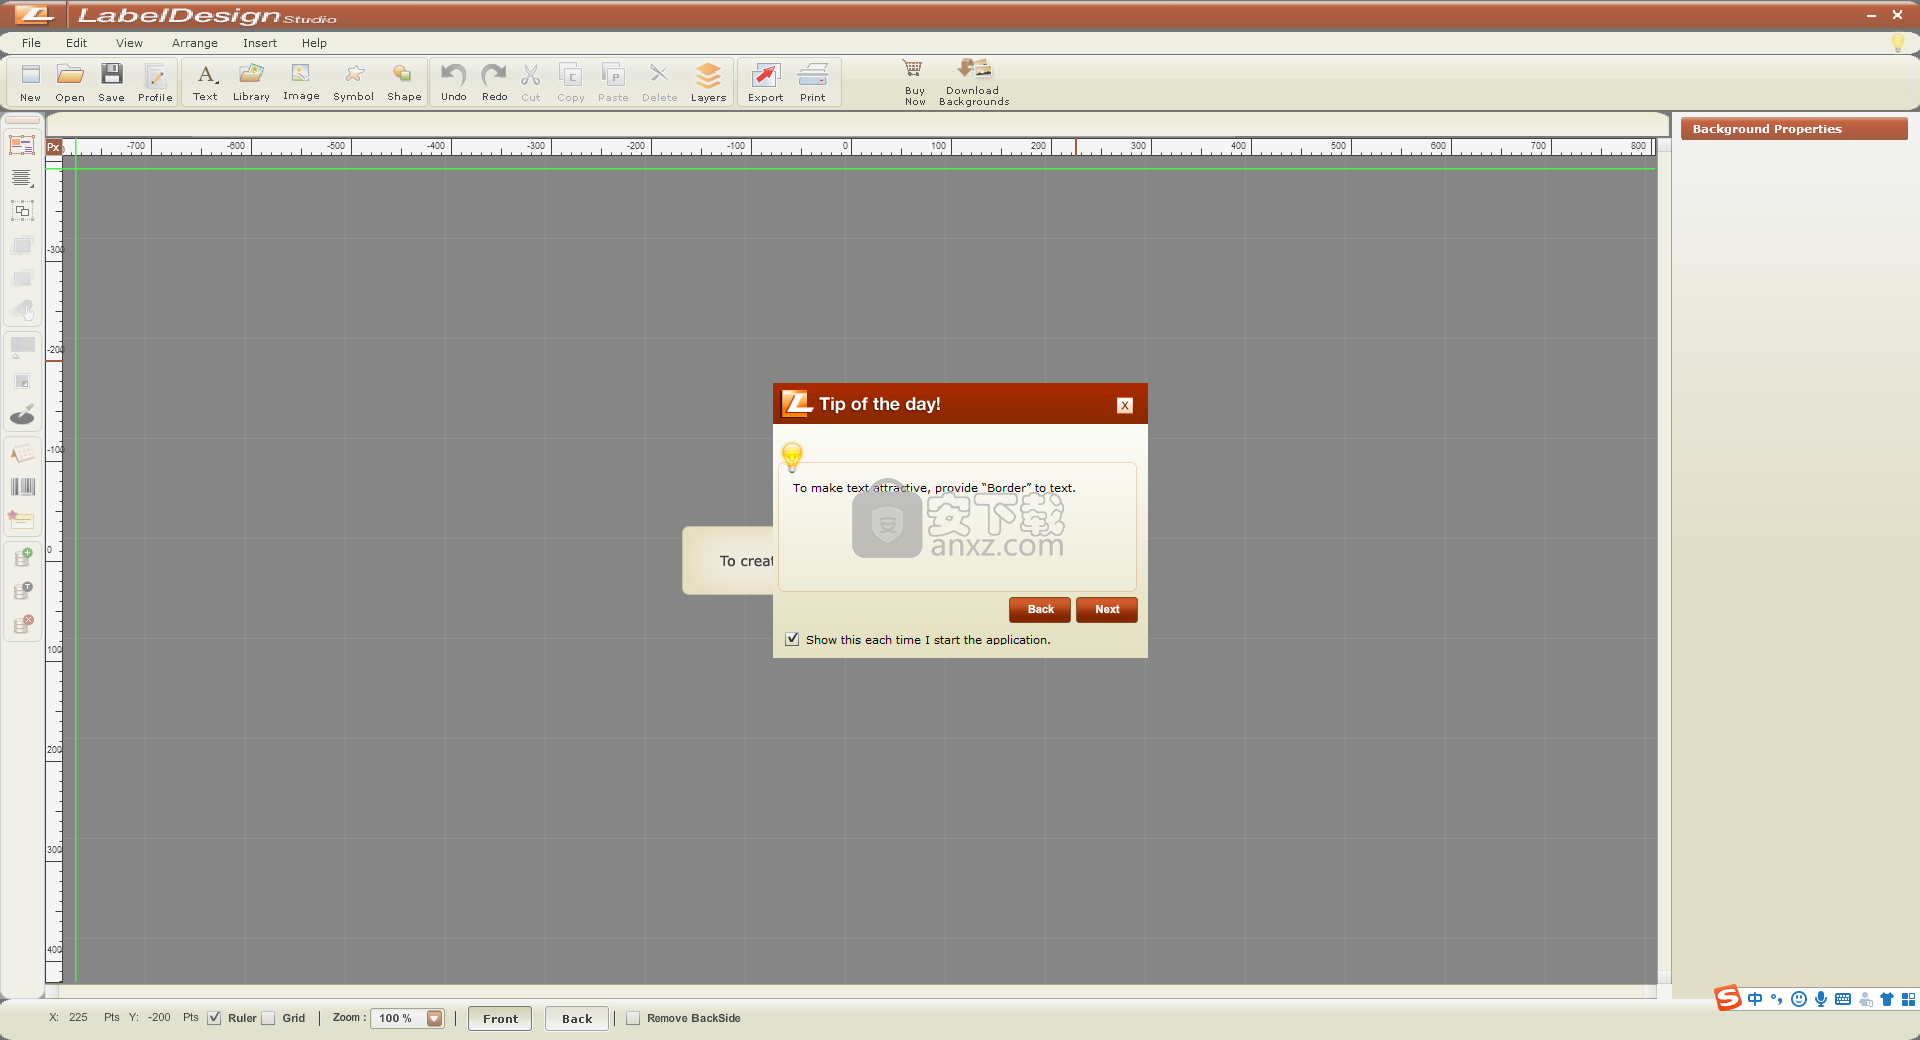The height and width of the screenshot is (1040, 1920).
Task: Insert text with the Text tool
Action: [206, 82]
